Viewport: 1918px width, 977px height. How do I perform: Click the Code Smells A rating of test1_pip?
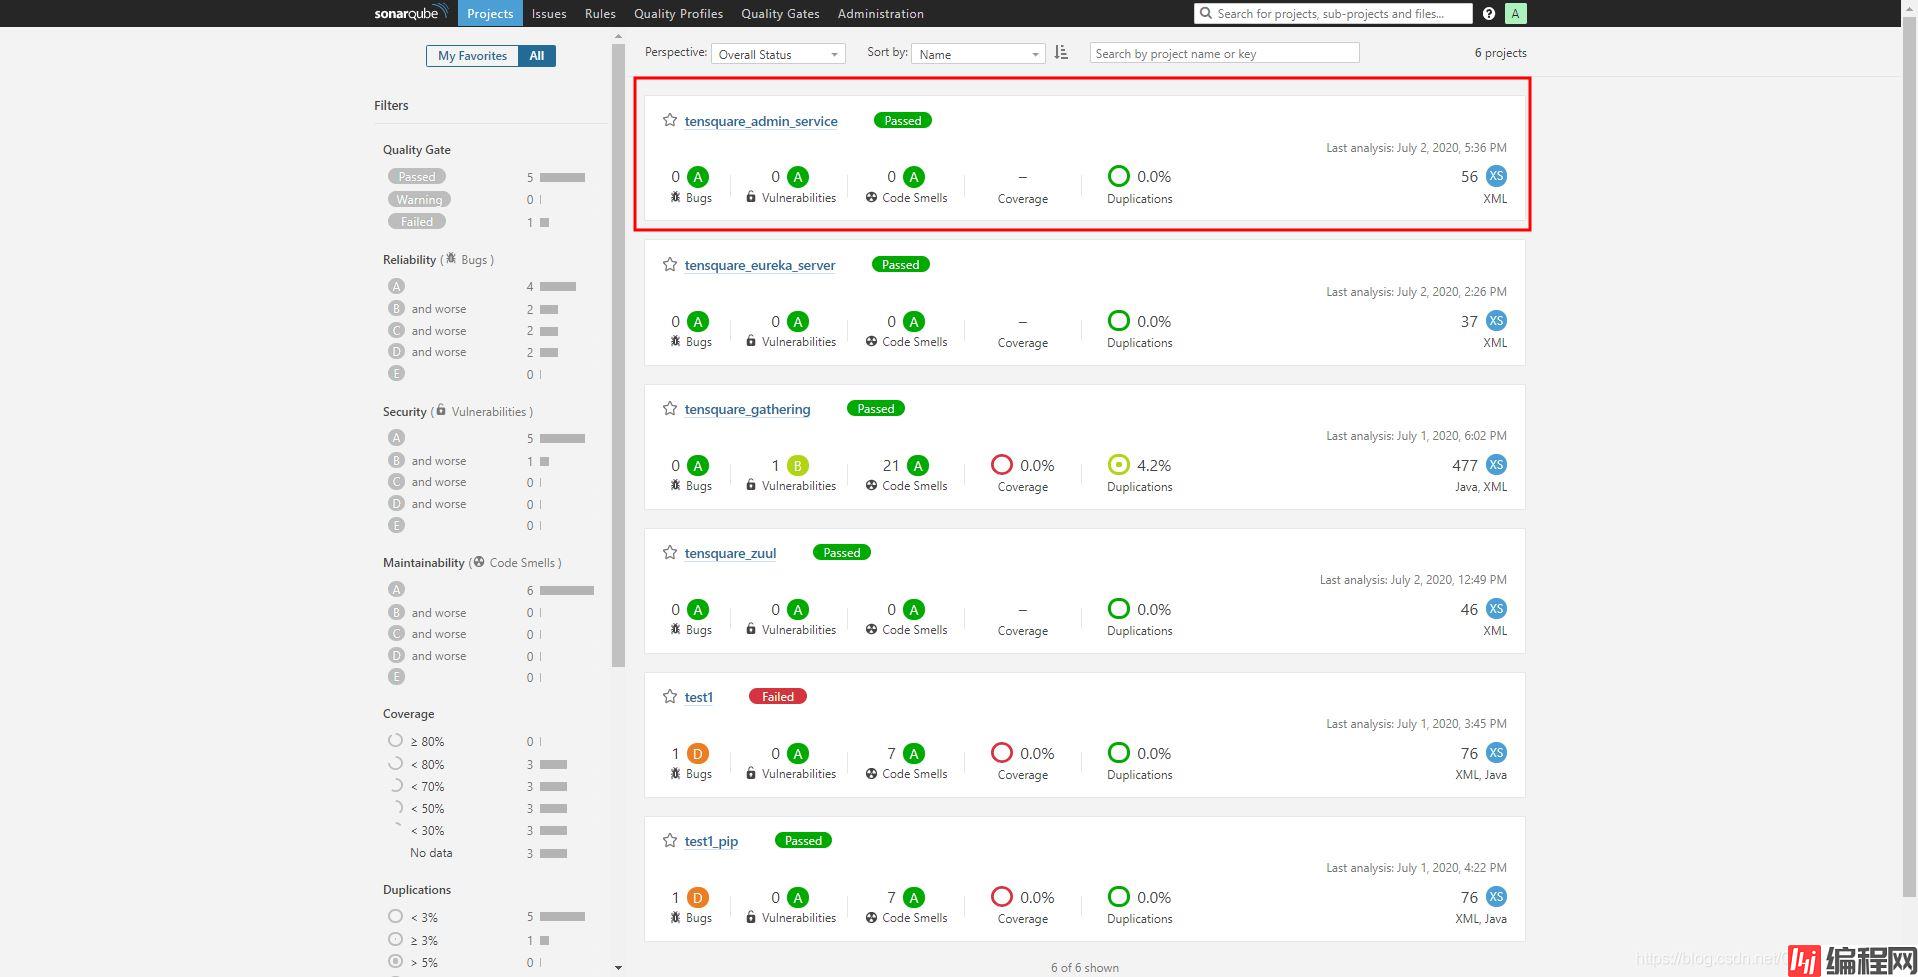click(913, 897)
